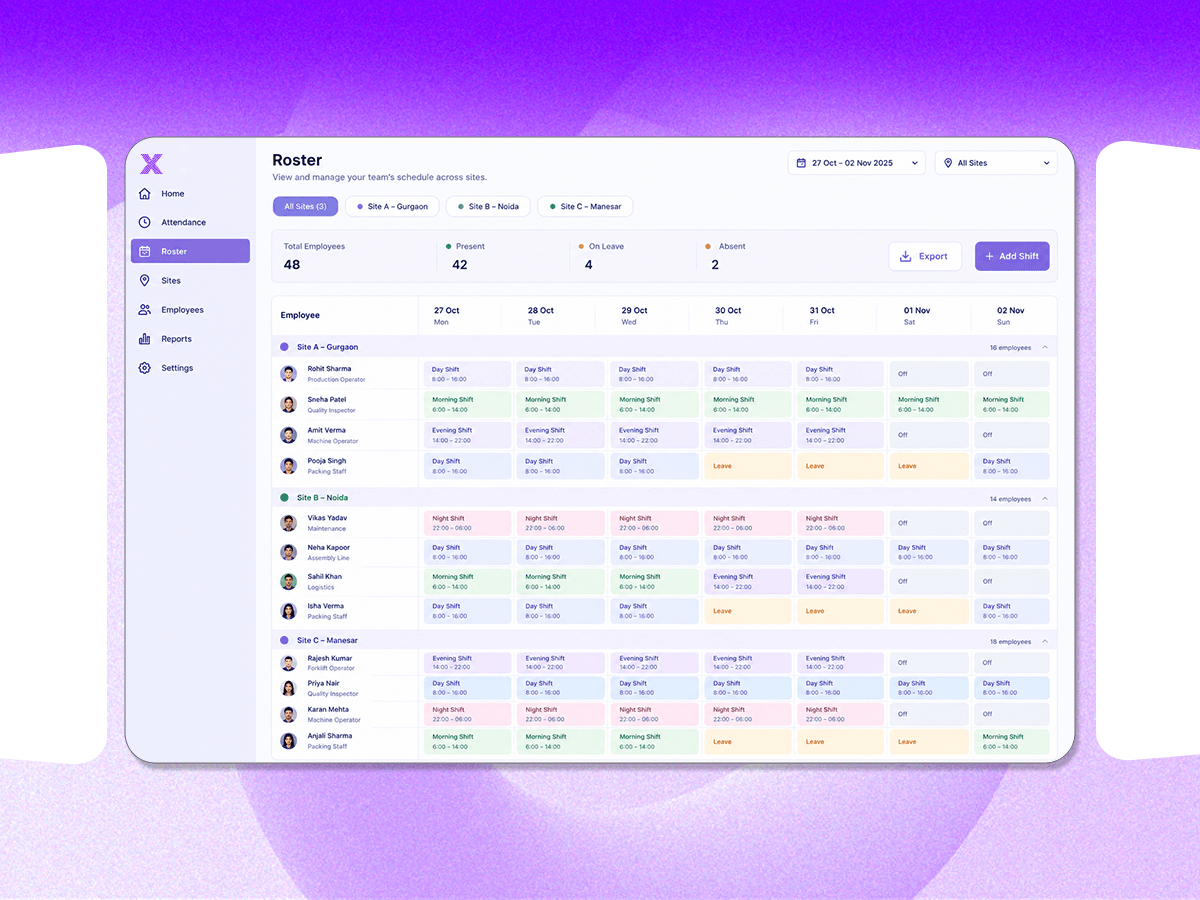Click Karan Mehta's avatar
1200x900 pixels.
point(289,714)
